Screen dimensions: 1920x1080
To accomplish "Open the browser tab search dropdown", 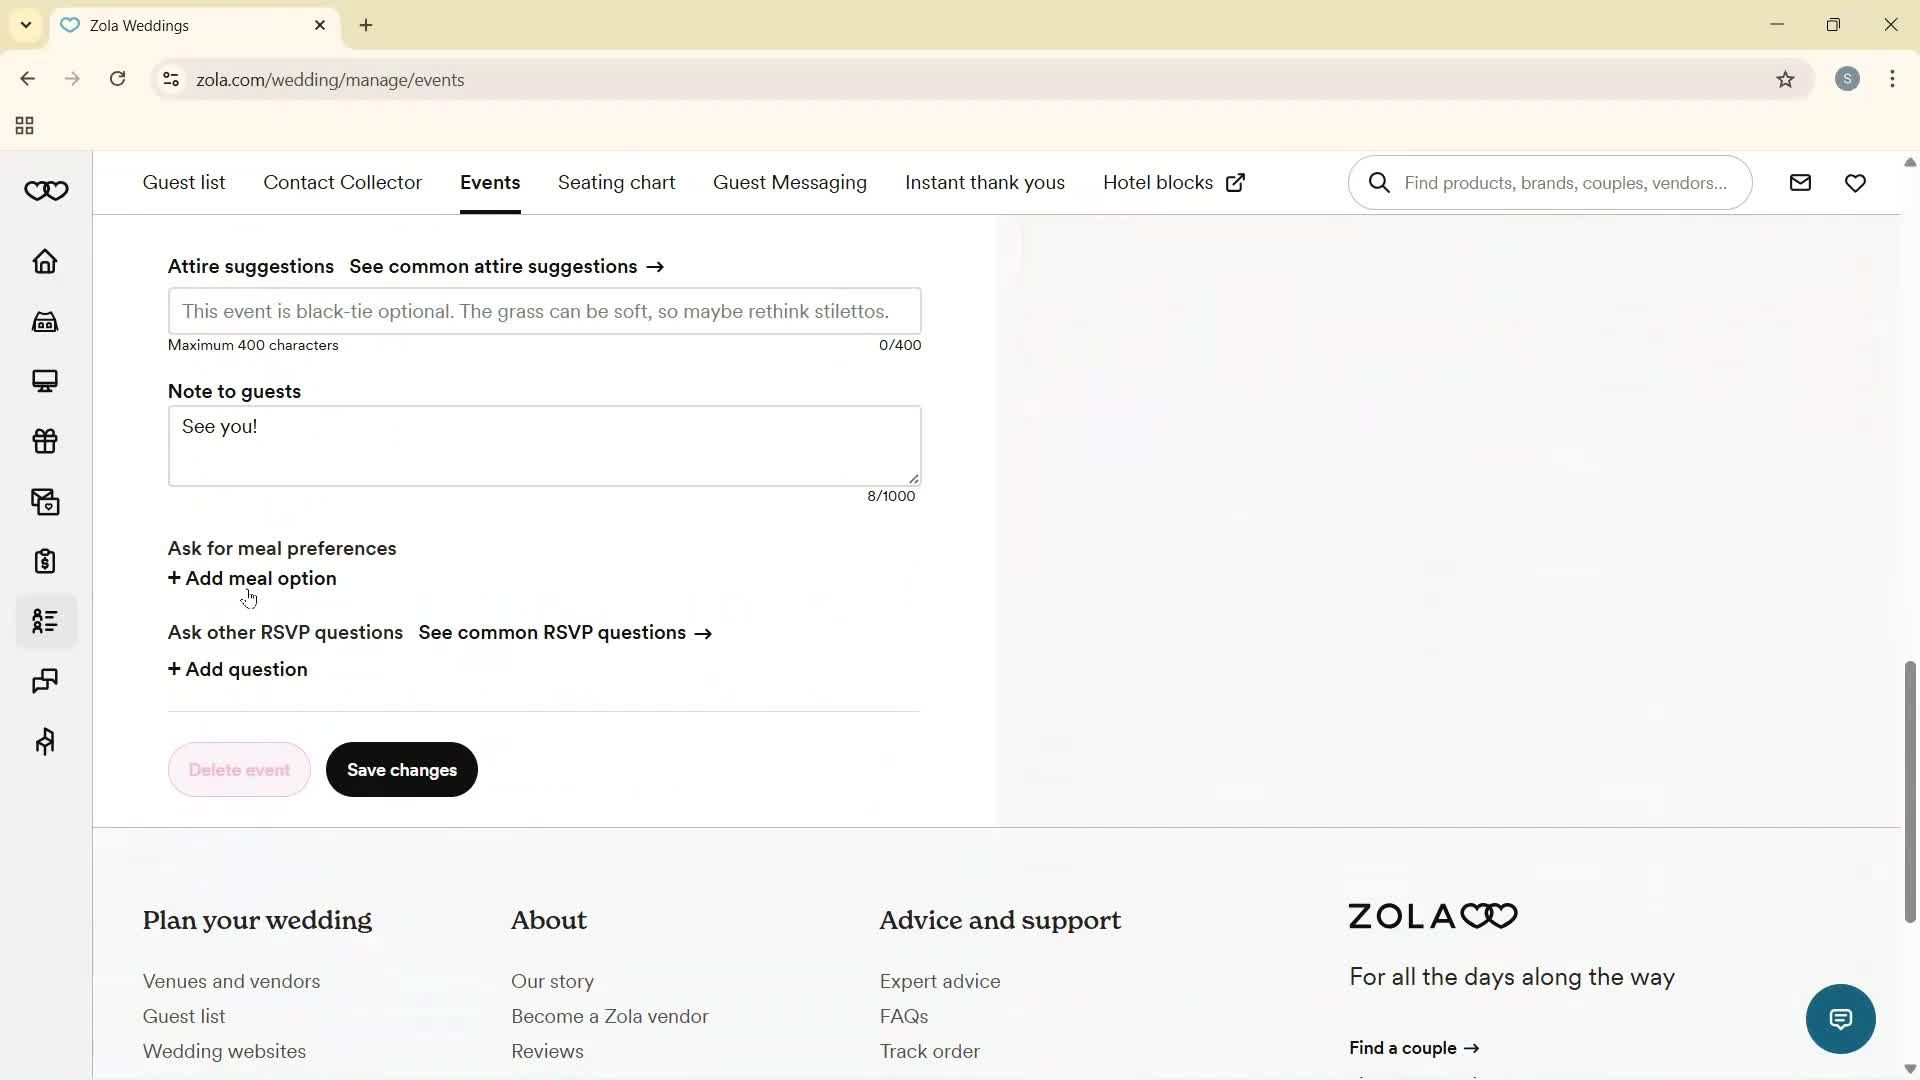I will 25,25.
